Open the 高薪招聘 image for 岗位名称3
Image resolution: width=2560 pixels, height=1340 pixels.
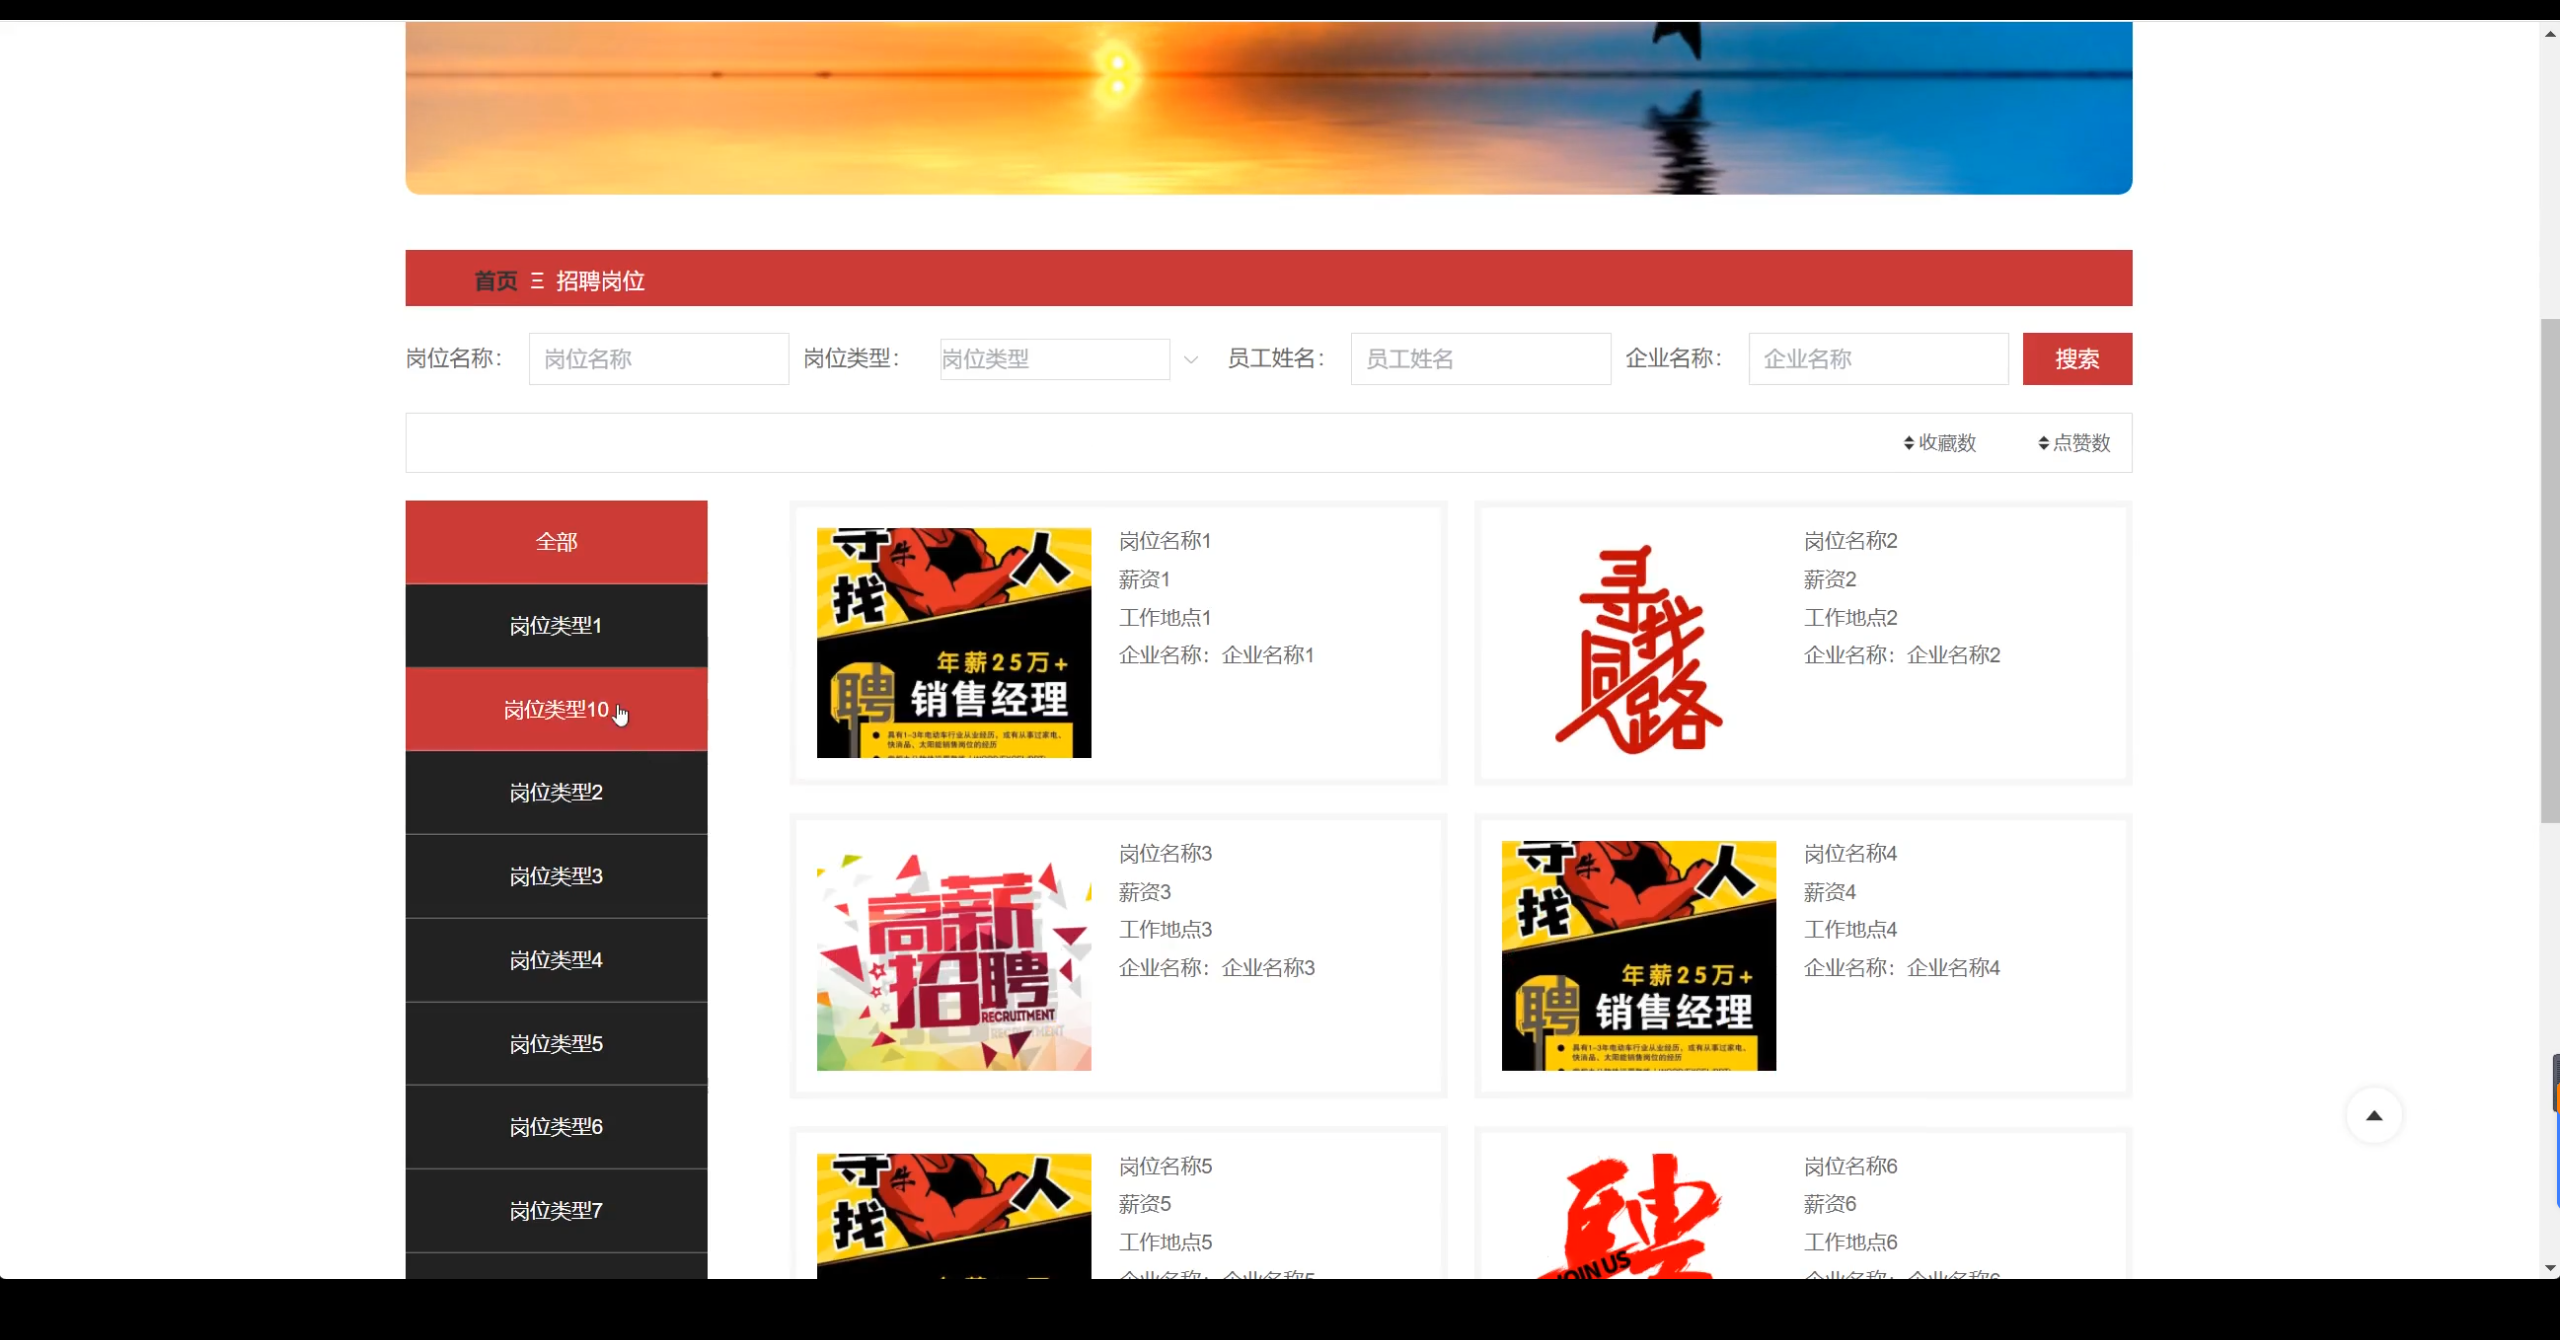(x=953, y=956)
